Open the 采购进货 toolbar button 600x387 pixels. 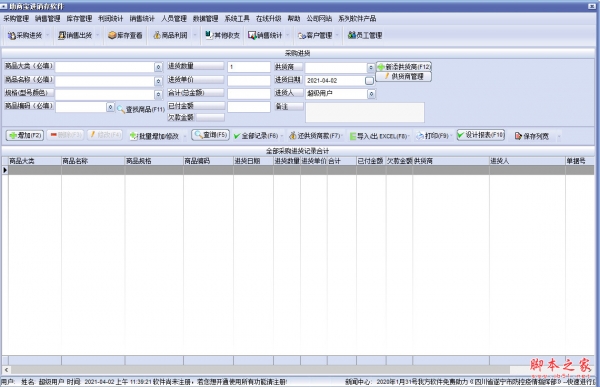tap(25, 36)
